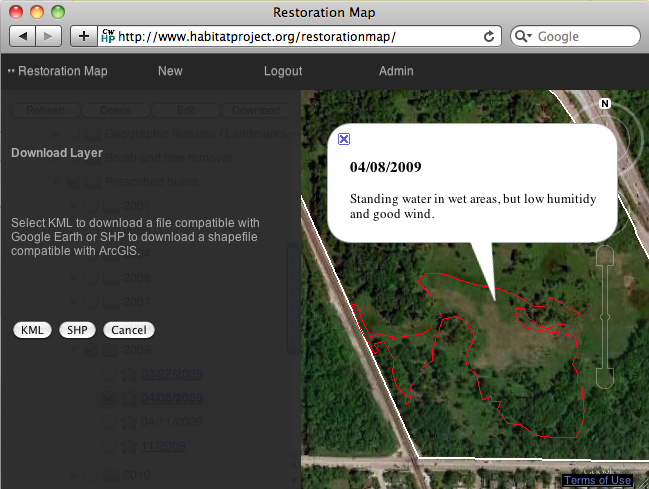Click the Brush and tree removal row
This screenshot has width=649, height=489.
pyautogui.click(x=168, y=158)
